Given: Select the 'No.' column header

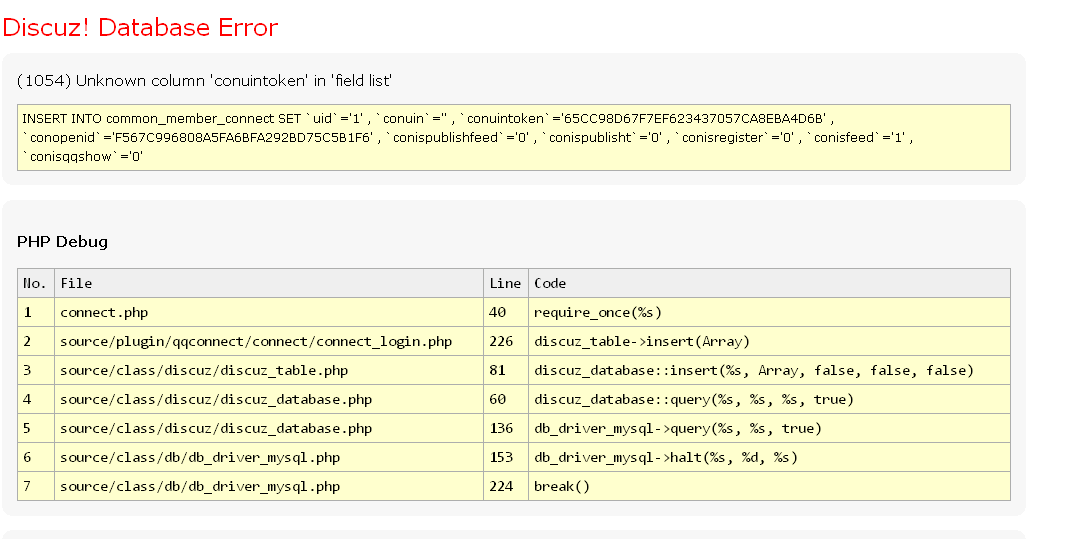Looking at the screenshot, I should pyautogui.click(x=35, y=283).
